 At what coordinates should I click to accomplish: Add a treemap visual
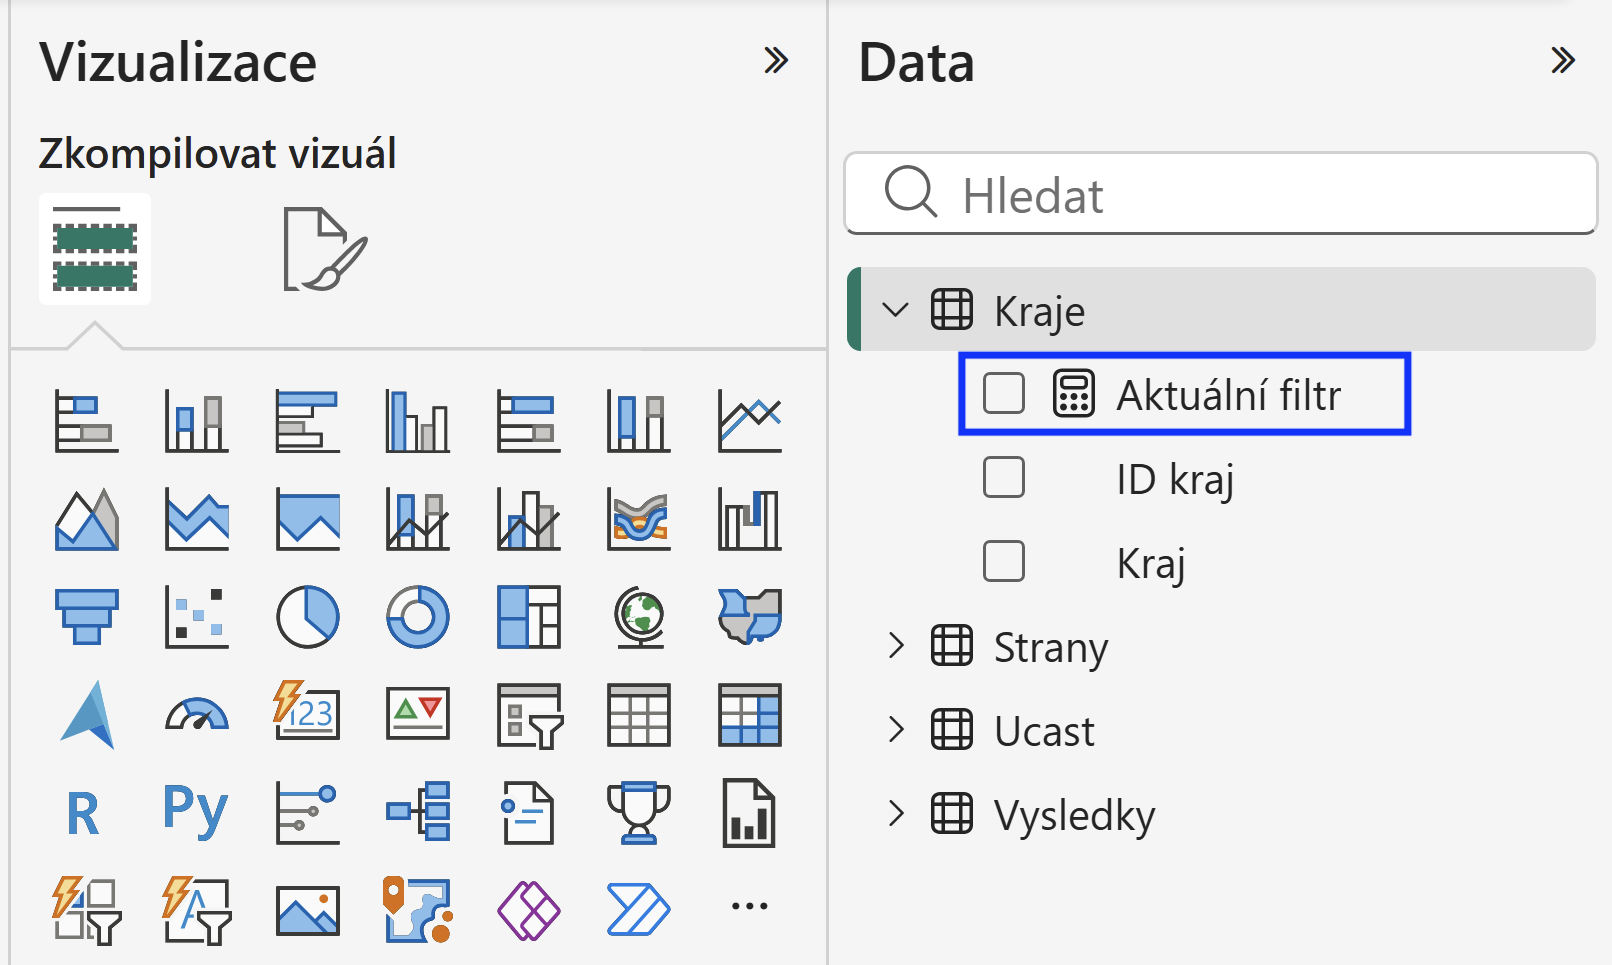point(529,617)
